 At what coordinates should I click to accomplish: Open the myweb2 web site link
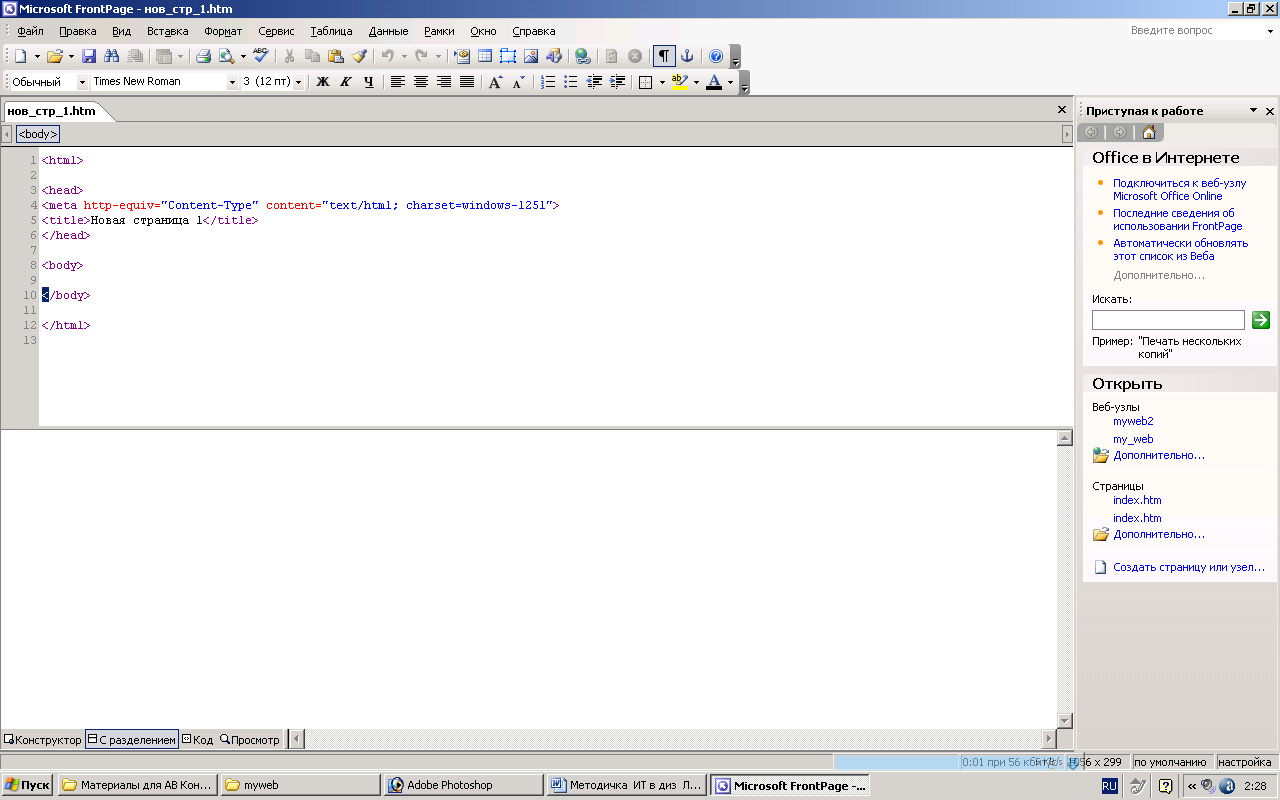coord(1133,421)
